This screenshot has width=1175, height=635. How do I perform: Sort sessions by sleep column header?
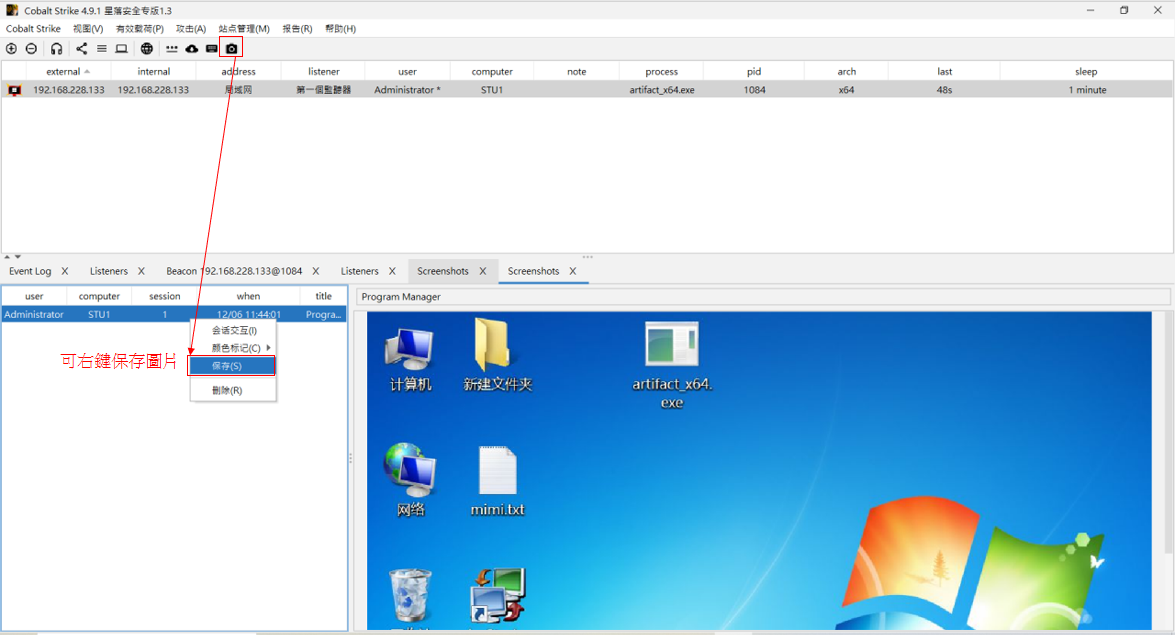[1086, 72]
